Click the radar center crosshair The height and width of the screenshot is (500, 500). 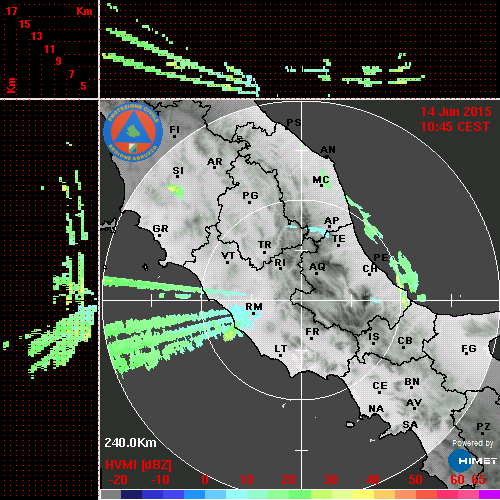tap(302, 300)
